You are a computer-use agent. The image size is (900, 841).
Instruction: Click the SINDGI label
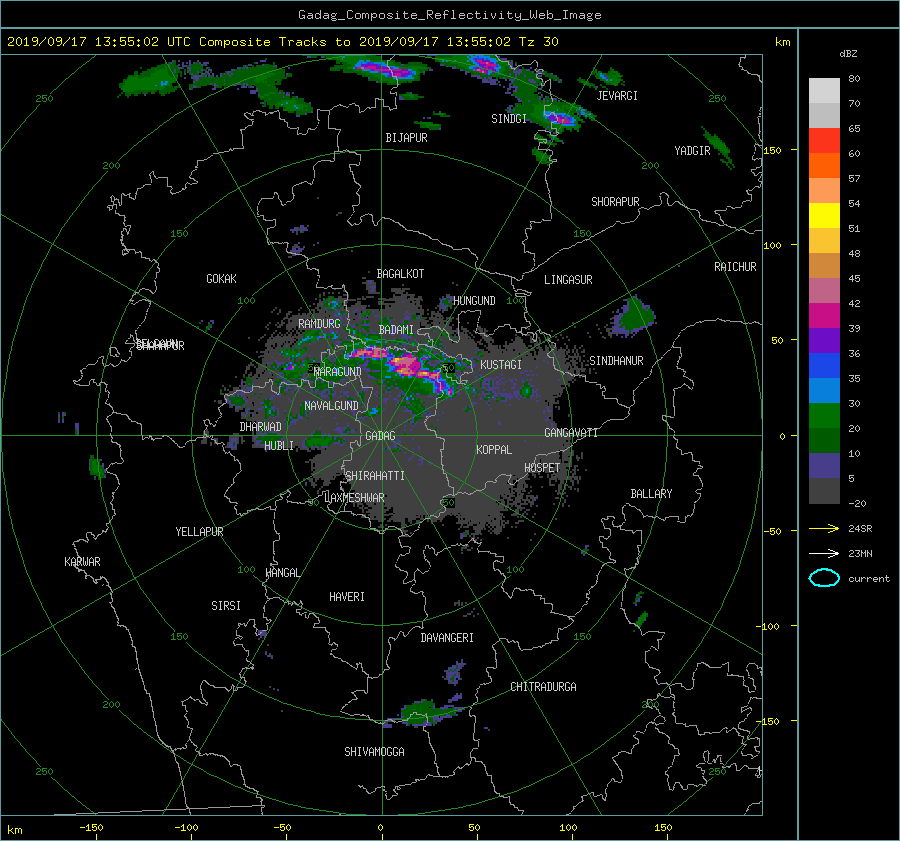point(509,118)
